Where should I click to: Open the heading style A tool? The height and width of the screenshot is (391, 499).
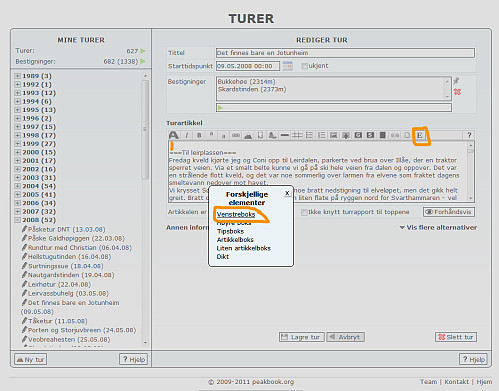pos(174,135)
